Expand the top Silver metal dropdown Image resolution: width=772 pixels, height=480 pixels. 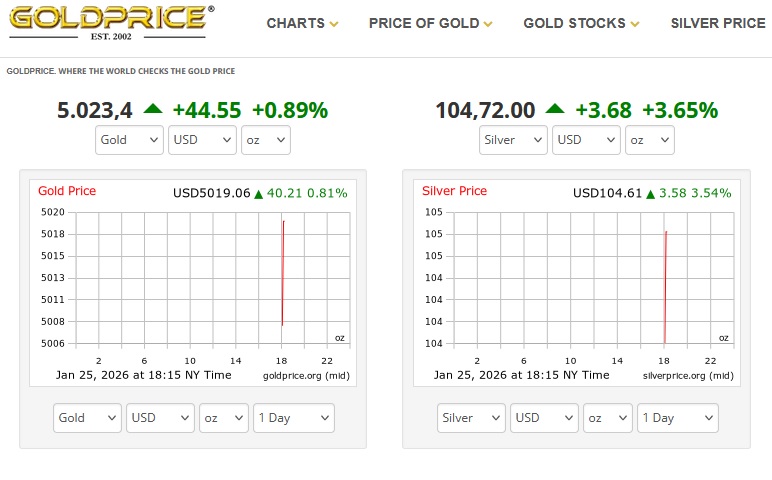(513, 140)
